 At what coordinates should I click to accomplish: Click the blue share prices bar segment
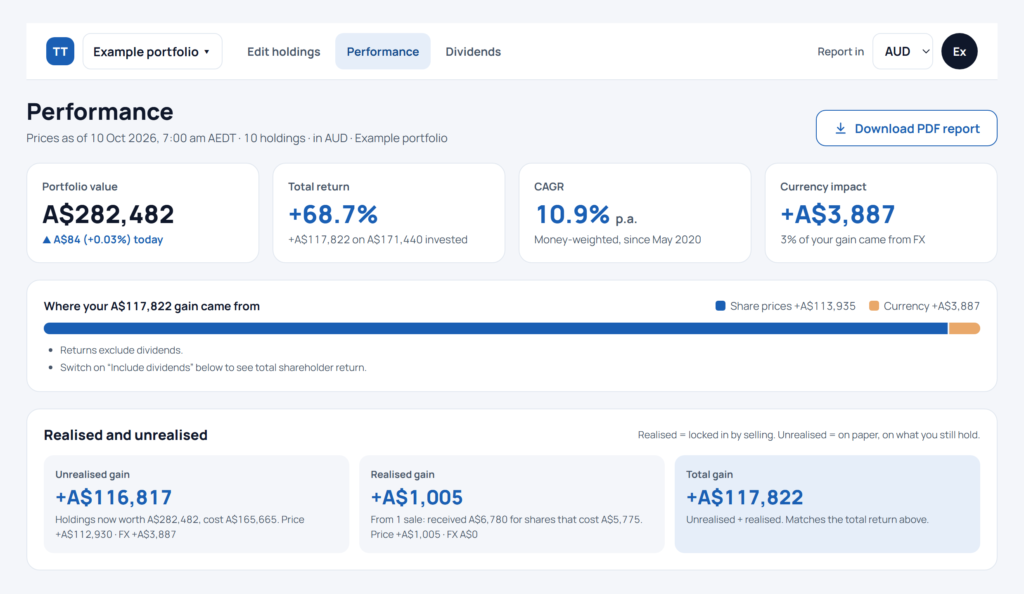coord(496,328)
